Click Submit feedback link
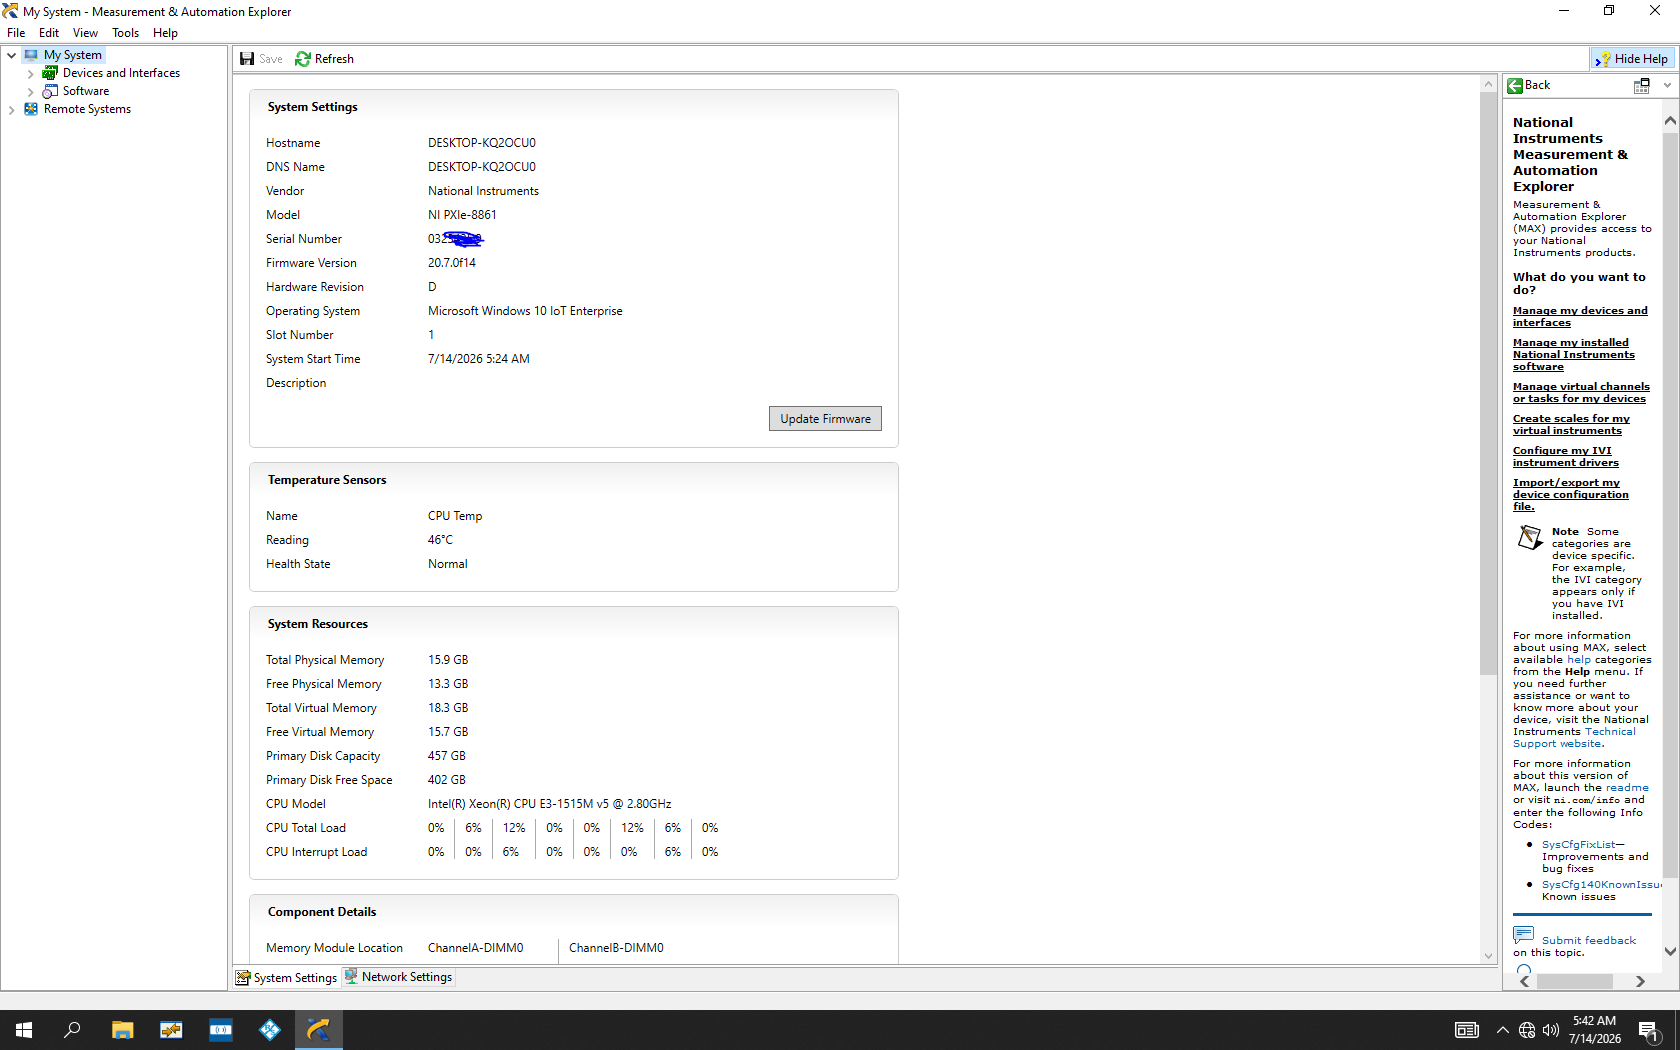The height and width of the screenshot is (1050, 1680). pos(1589,941)
